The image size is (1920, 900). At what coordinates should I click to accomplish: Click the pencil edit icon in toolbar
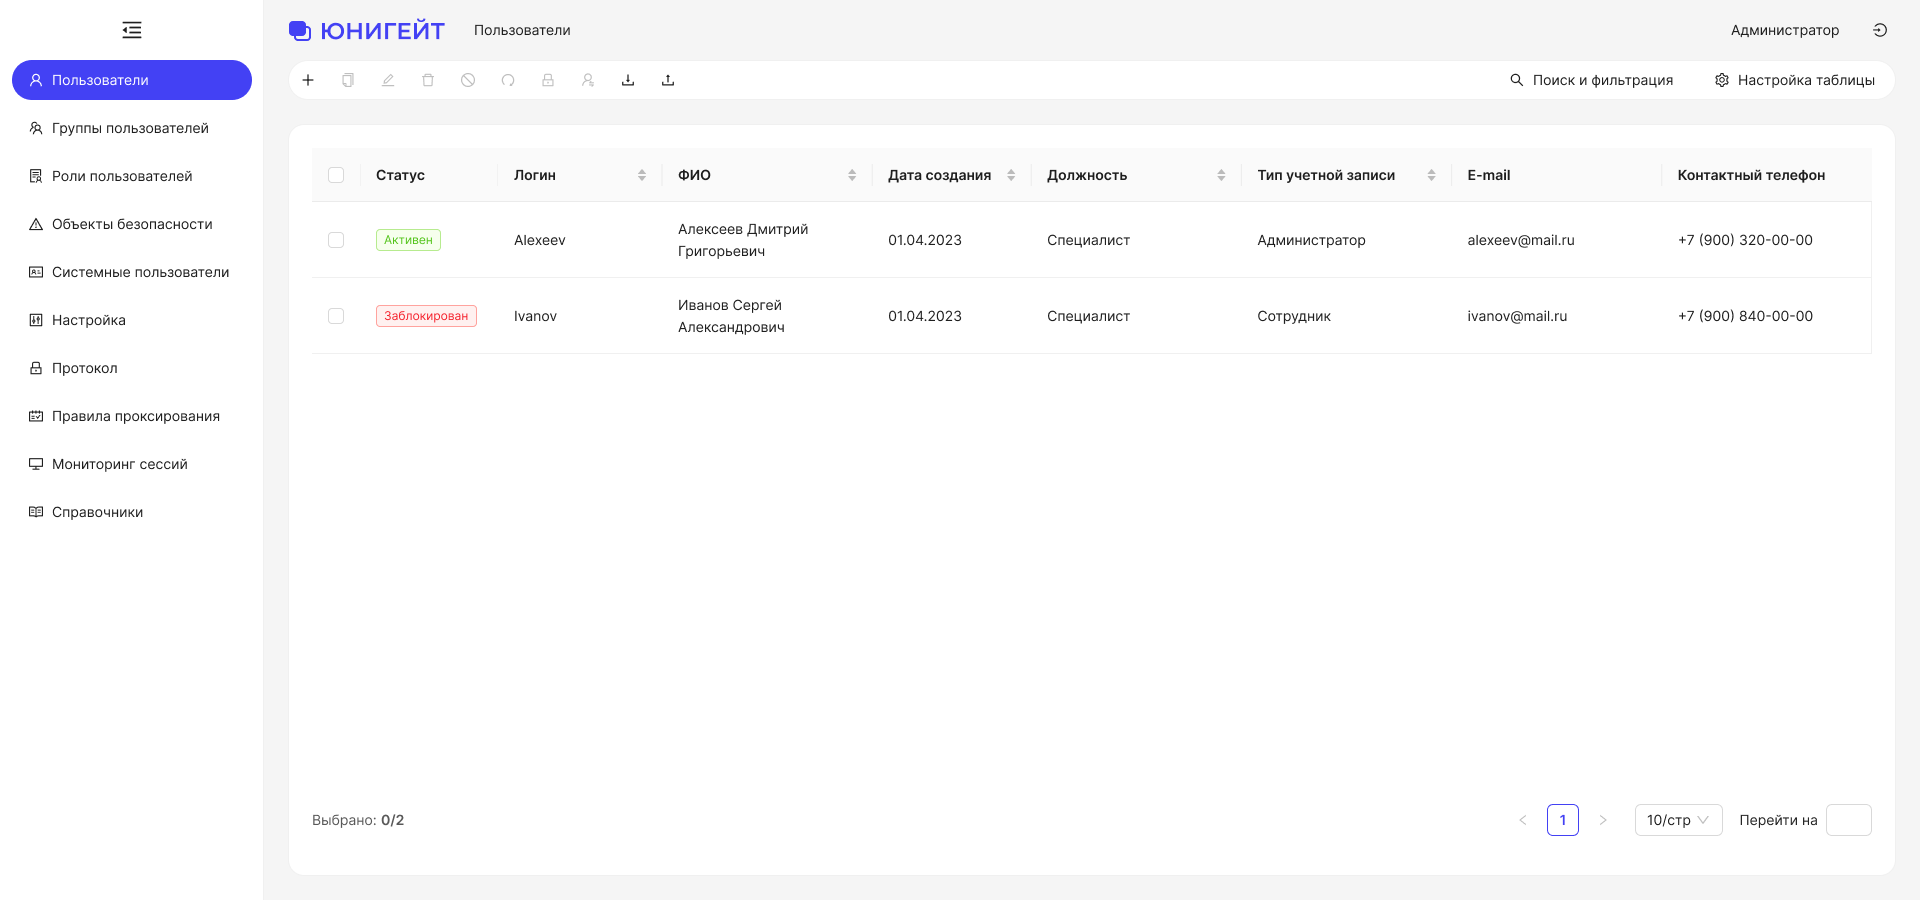click(388, 80)
